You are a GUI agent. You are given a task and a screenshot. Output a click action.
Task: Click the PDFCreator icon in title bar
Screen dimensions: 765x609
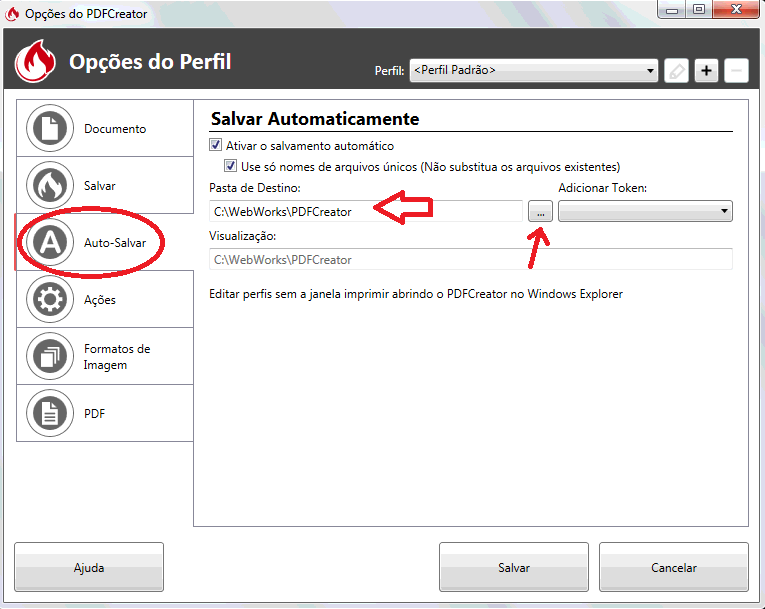[x=12, y=14]
